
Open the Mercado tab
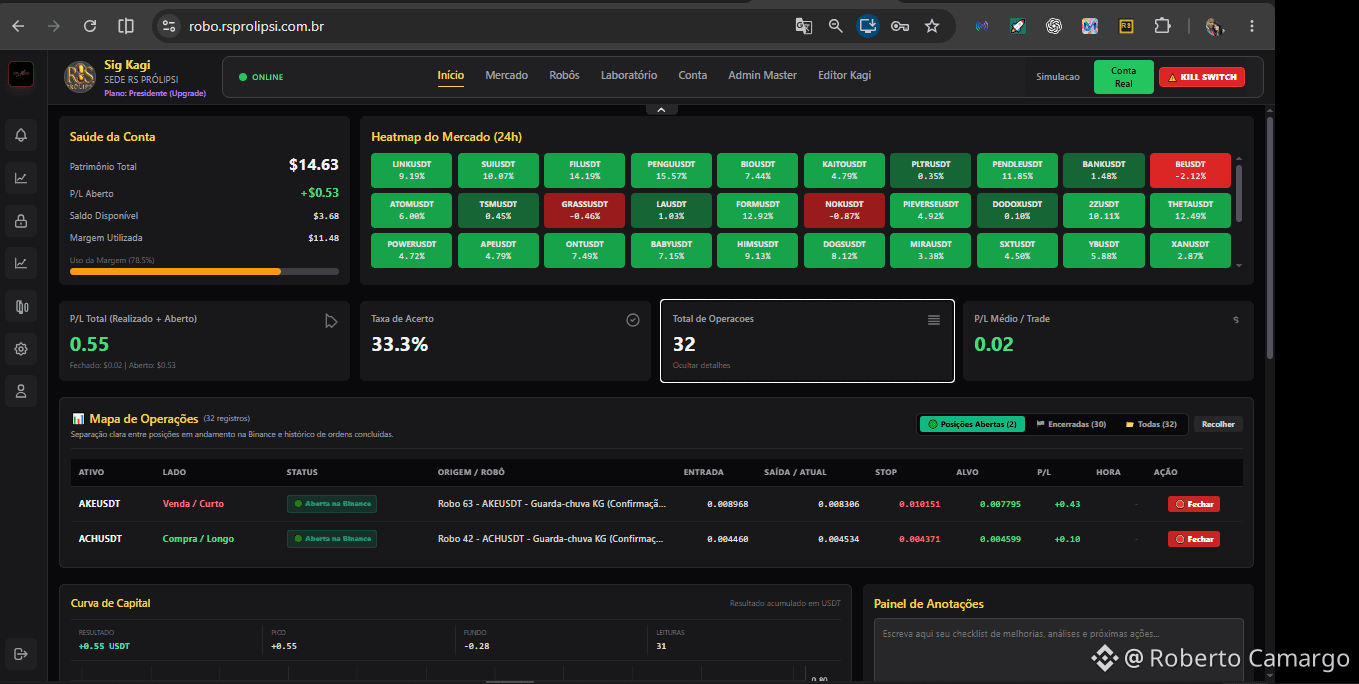point(506,75)
